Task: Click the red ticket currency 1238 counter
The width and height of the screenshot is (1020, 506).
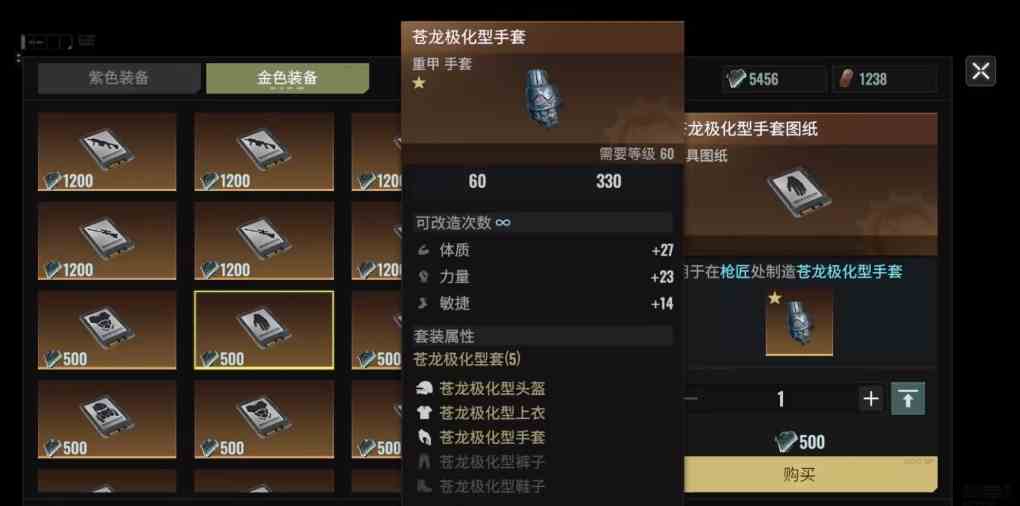Action: [886, 79]
